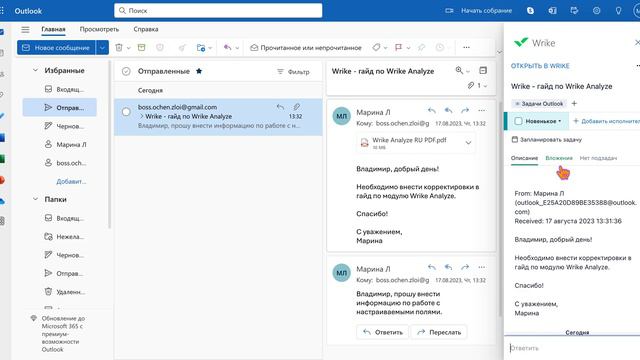Click the Фильтр button
640x360 pixels.
(293, 71)
